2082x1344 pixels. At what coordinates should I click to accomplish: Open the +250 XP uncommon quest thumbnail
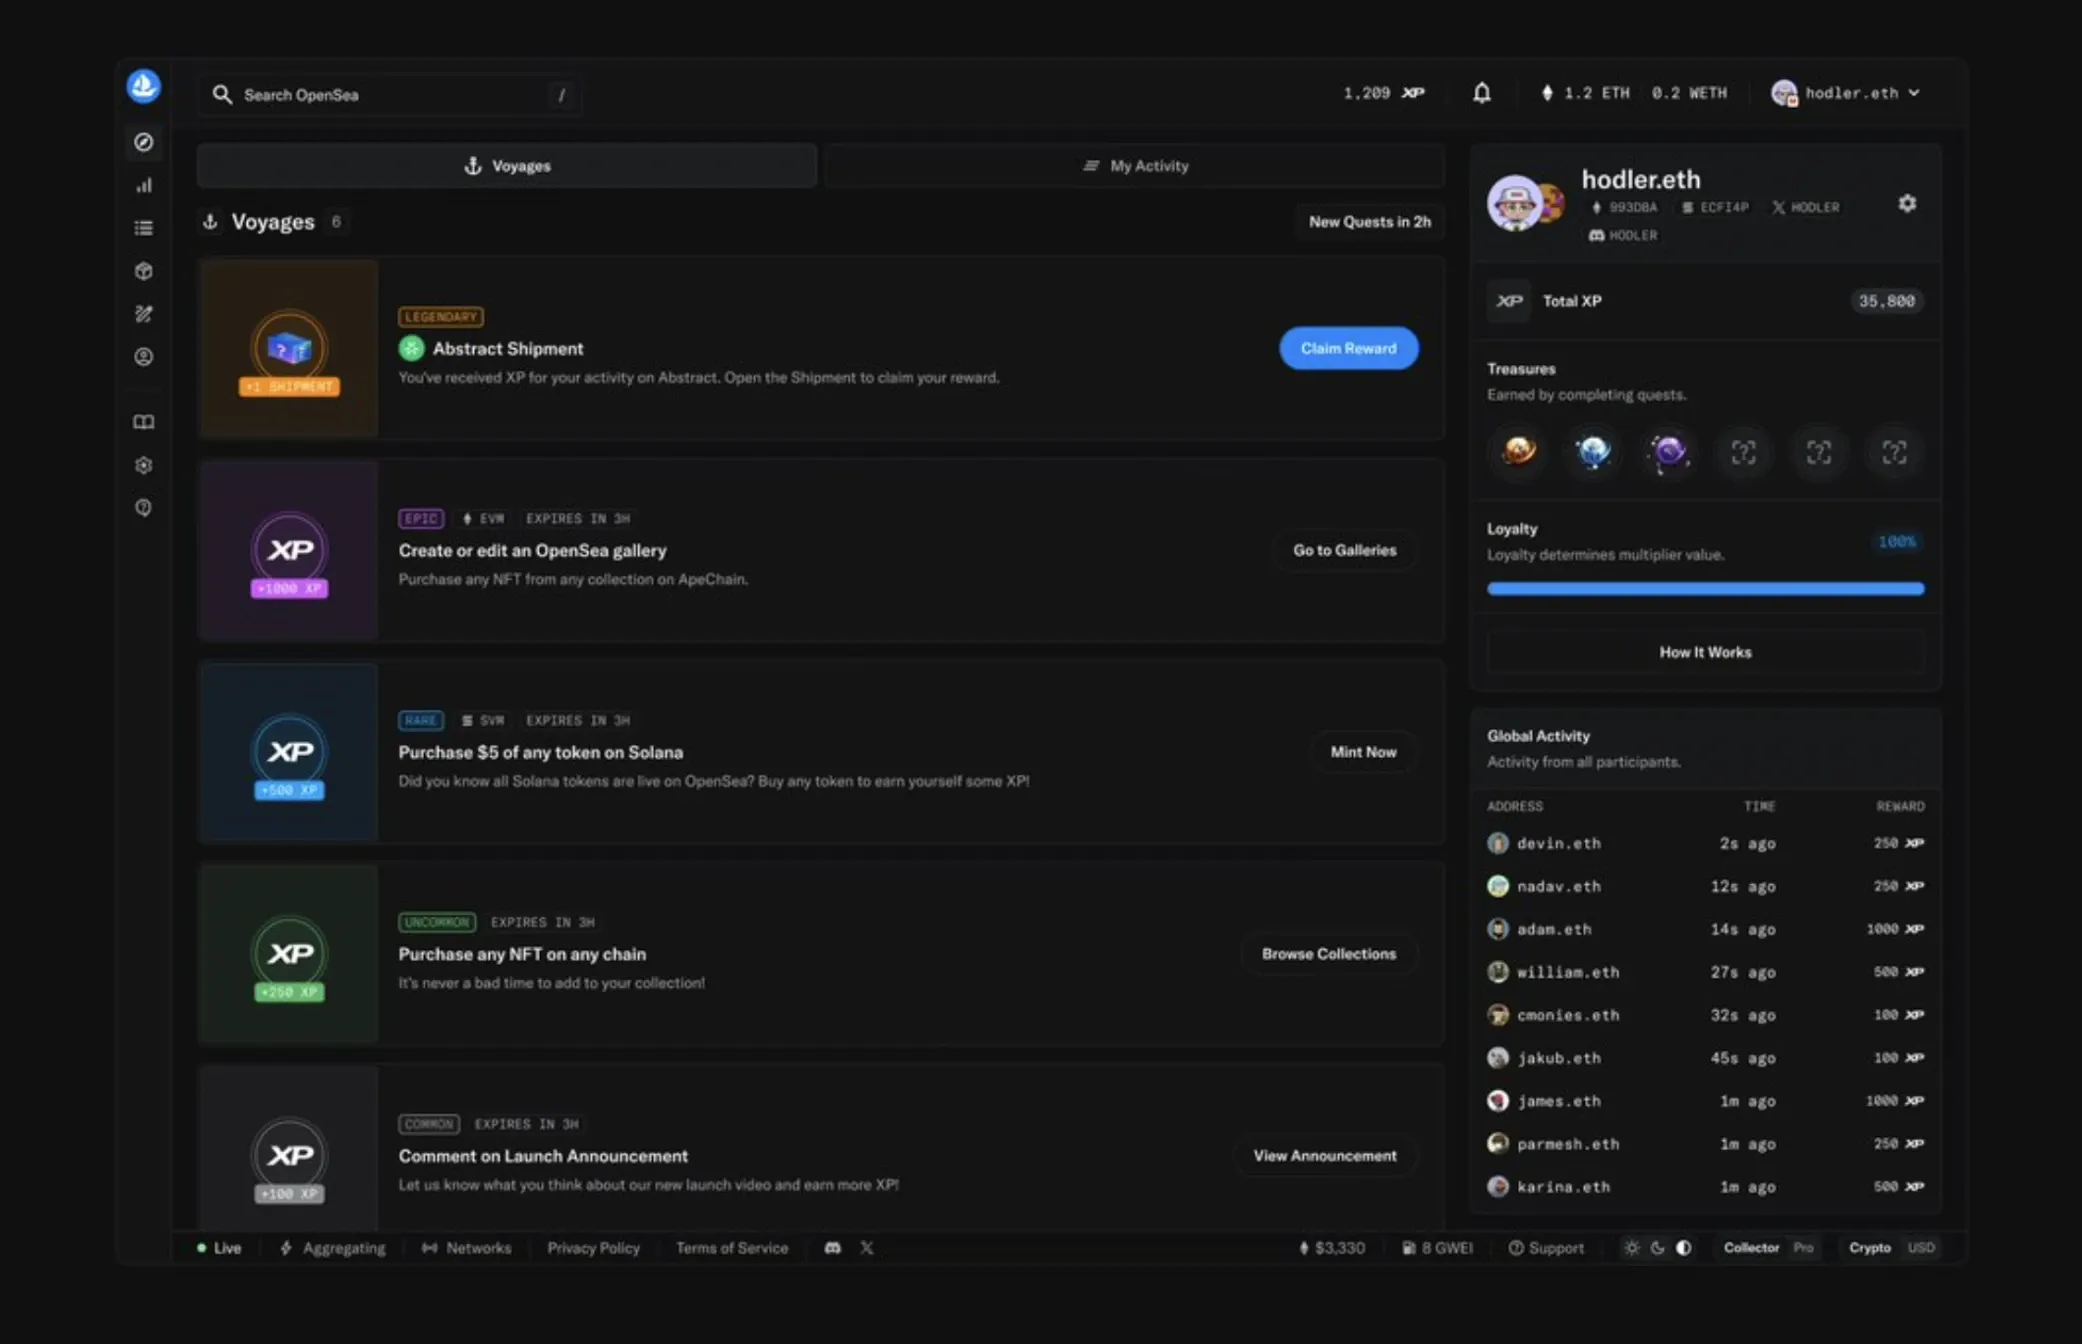[x=289, y=954]
